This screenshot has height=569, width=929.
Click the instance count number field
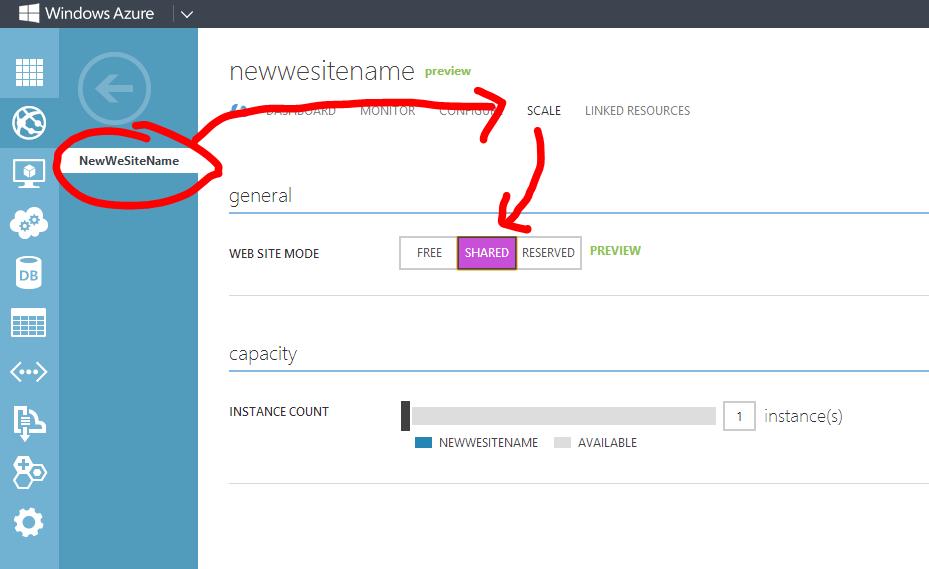click(x=739, y=416)
